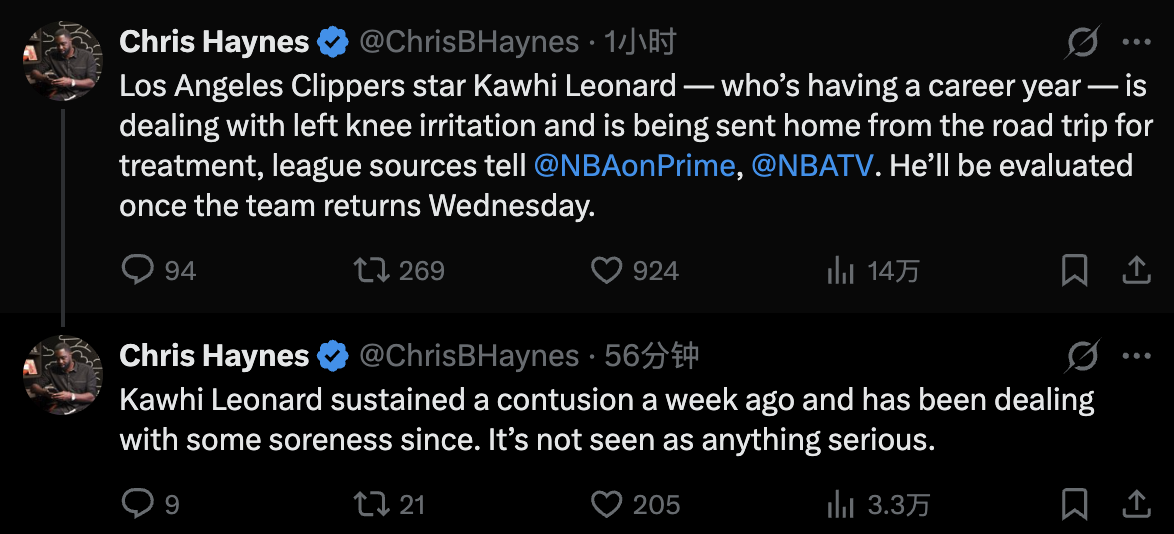Like the tweet with 205 likes
This screenshot has height=534, width=1174.
(607, 504)
